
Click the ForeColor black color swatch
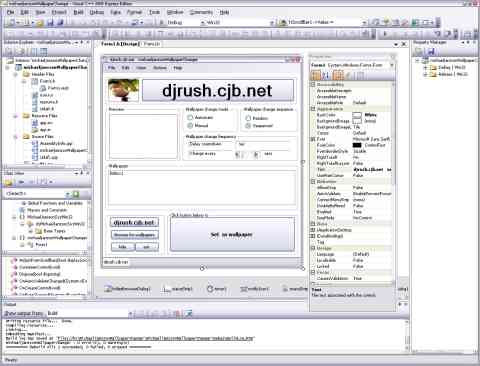(x=357, y=145)
